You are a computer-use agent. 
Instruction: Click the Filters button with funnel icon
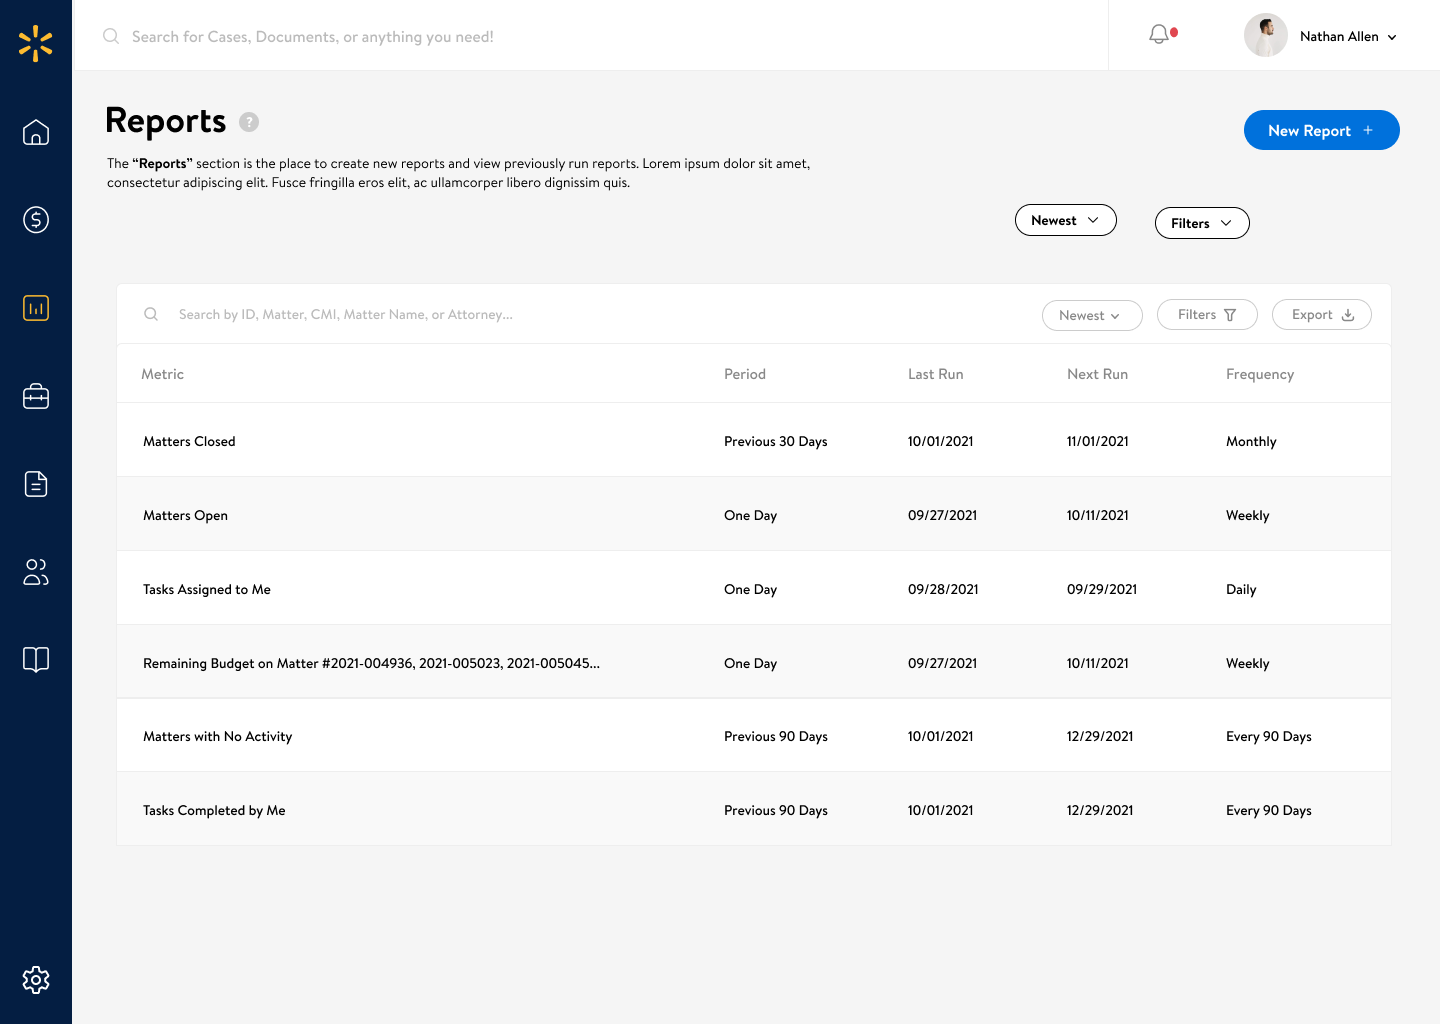1206,315
